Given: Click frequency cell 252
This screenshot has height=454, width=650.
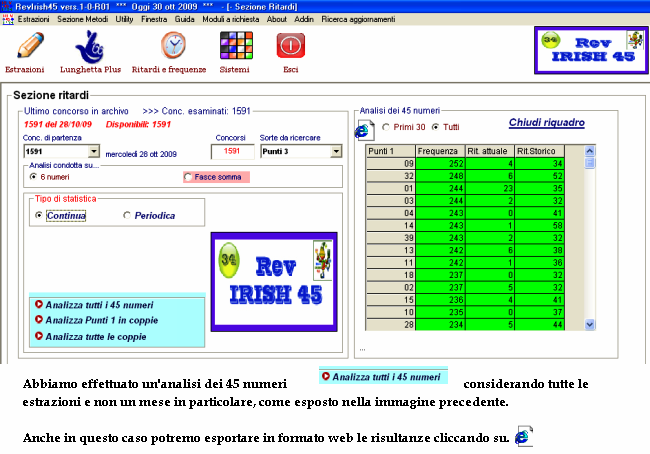Looking at the screenshot, I should (x=440, y=163).
